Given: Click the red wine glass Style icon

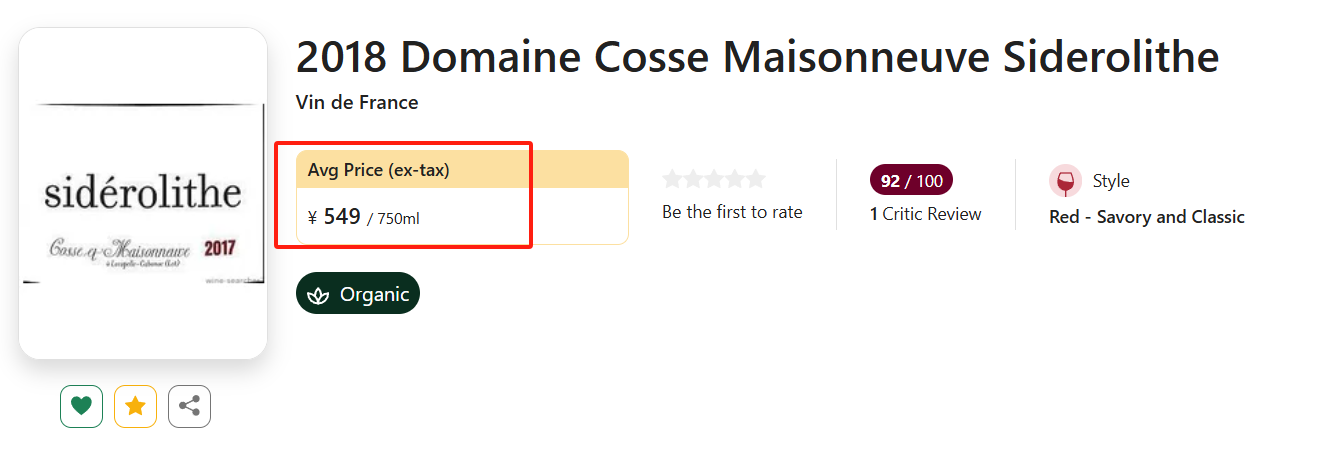Looking at the screenshot, I should tap(1065, 181).
